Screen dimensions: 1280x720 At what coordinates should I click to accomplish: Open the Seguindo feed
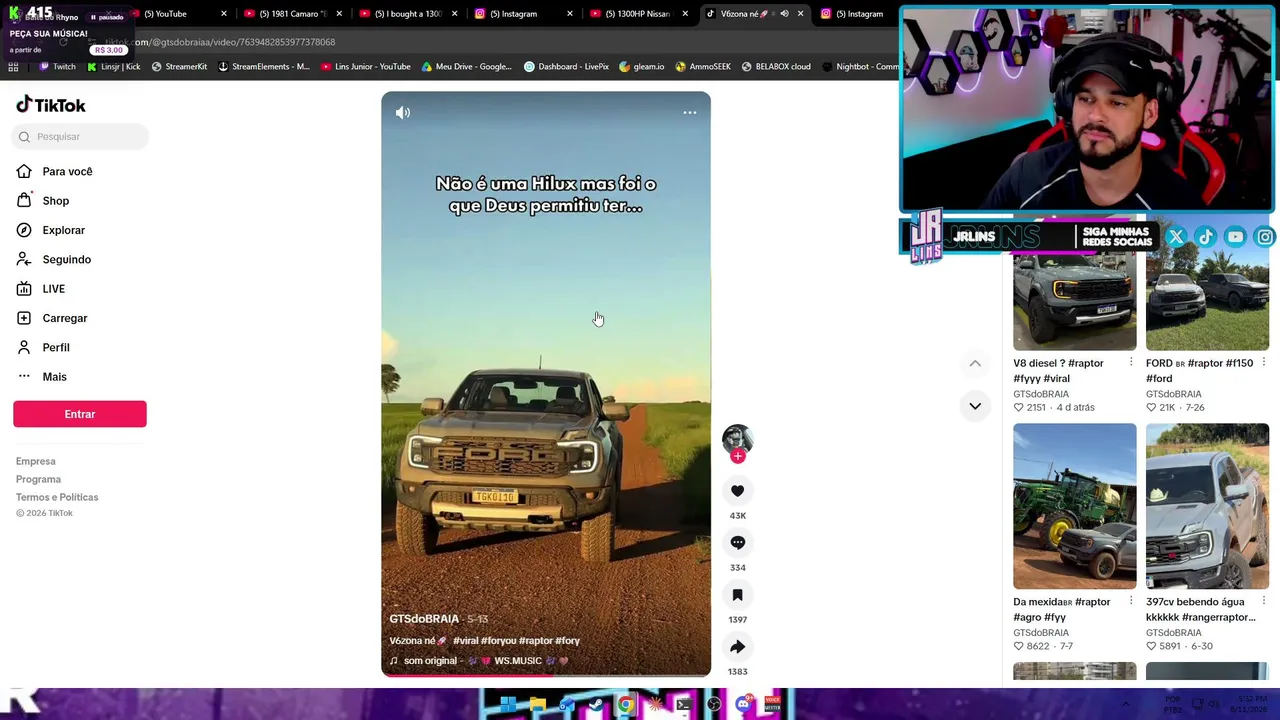tap(67, 260)
